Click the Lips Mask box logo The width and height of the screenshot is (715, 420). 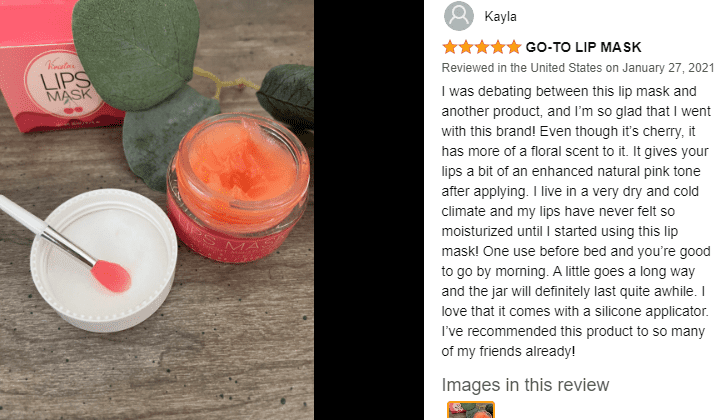(65, 83)
